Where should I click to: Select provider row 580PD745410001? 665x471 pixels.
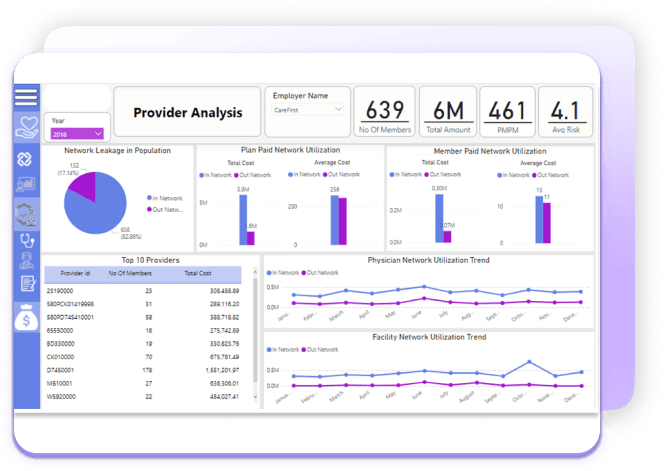(x=143, y=317)
